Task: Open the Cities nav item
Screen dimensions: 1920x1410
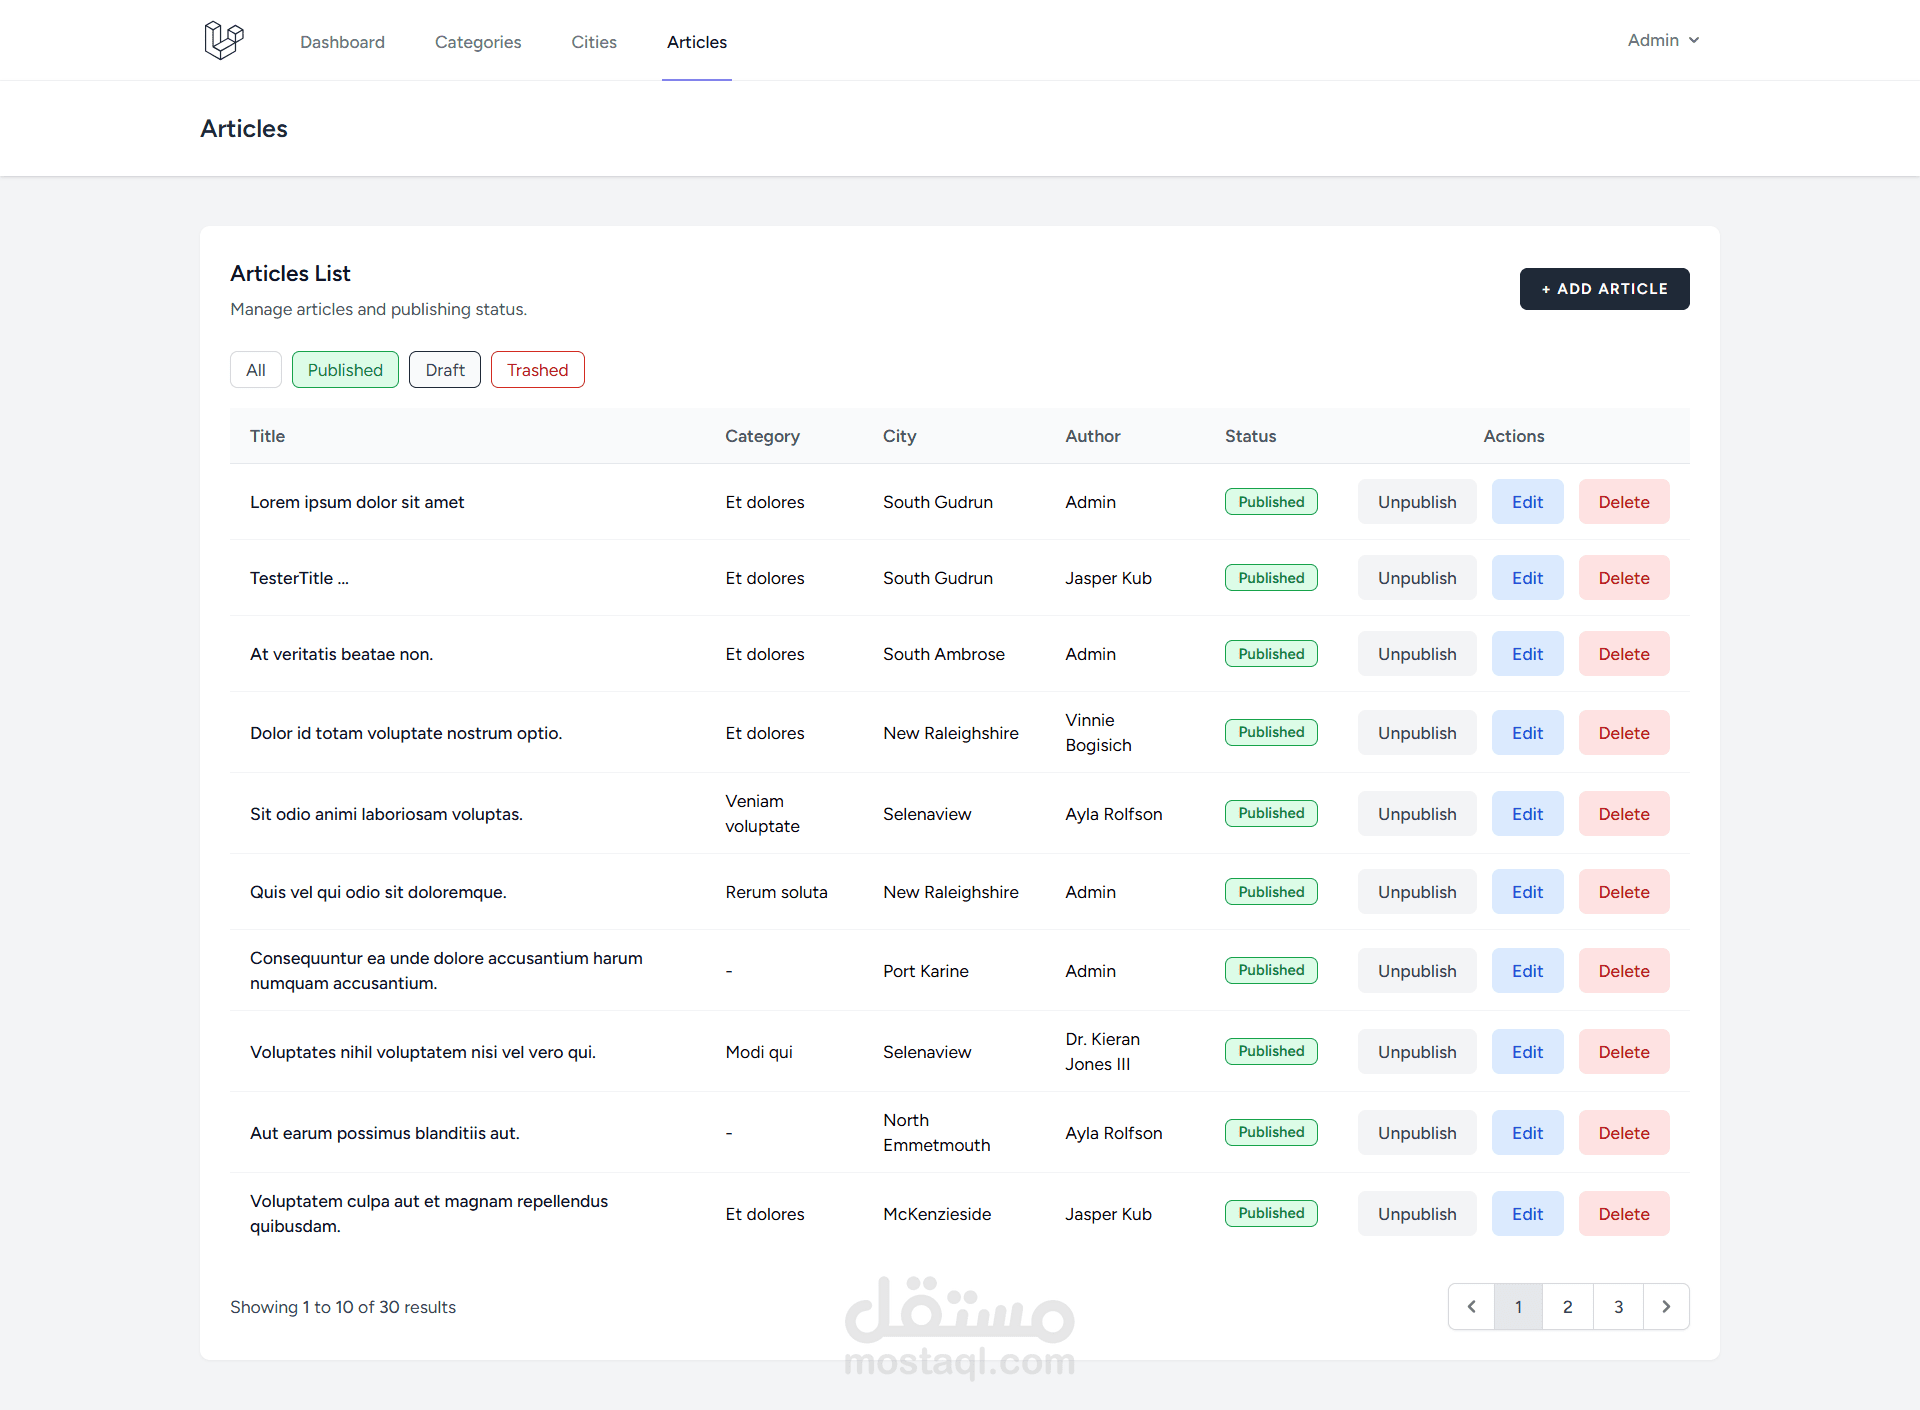Action: tap(594, 42)
